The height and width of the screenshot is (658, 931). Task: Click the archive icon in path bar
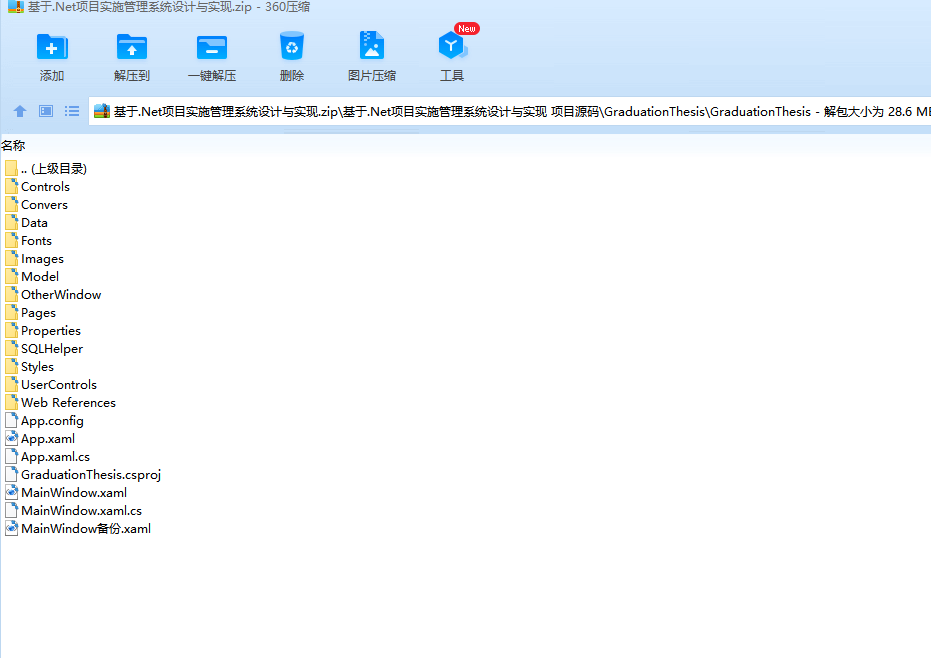tap(102, 111)
